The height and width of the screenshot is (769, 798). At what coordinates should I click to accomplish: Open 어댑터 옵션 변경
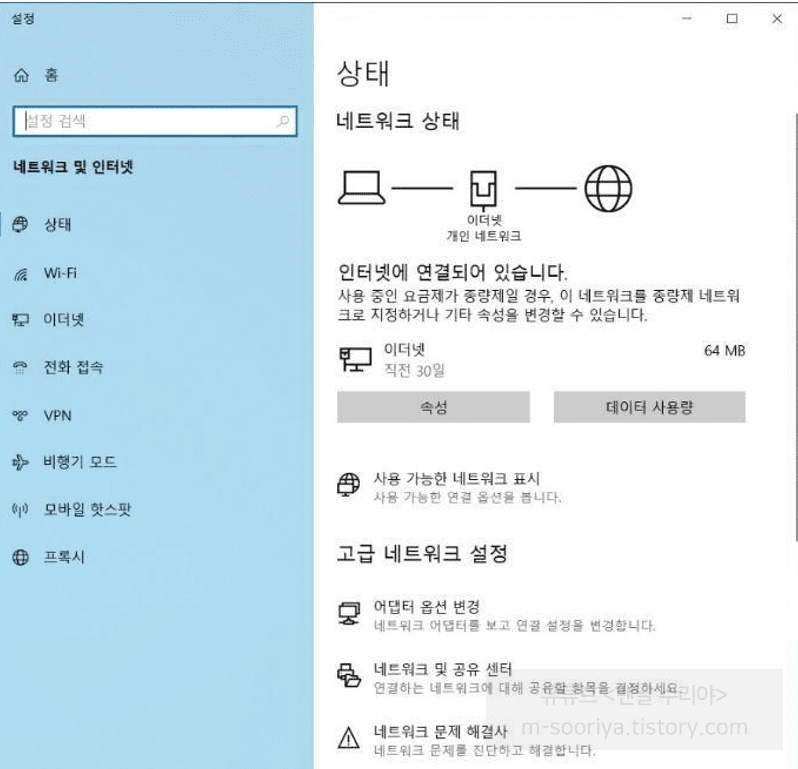[426, 607]
